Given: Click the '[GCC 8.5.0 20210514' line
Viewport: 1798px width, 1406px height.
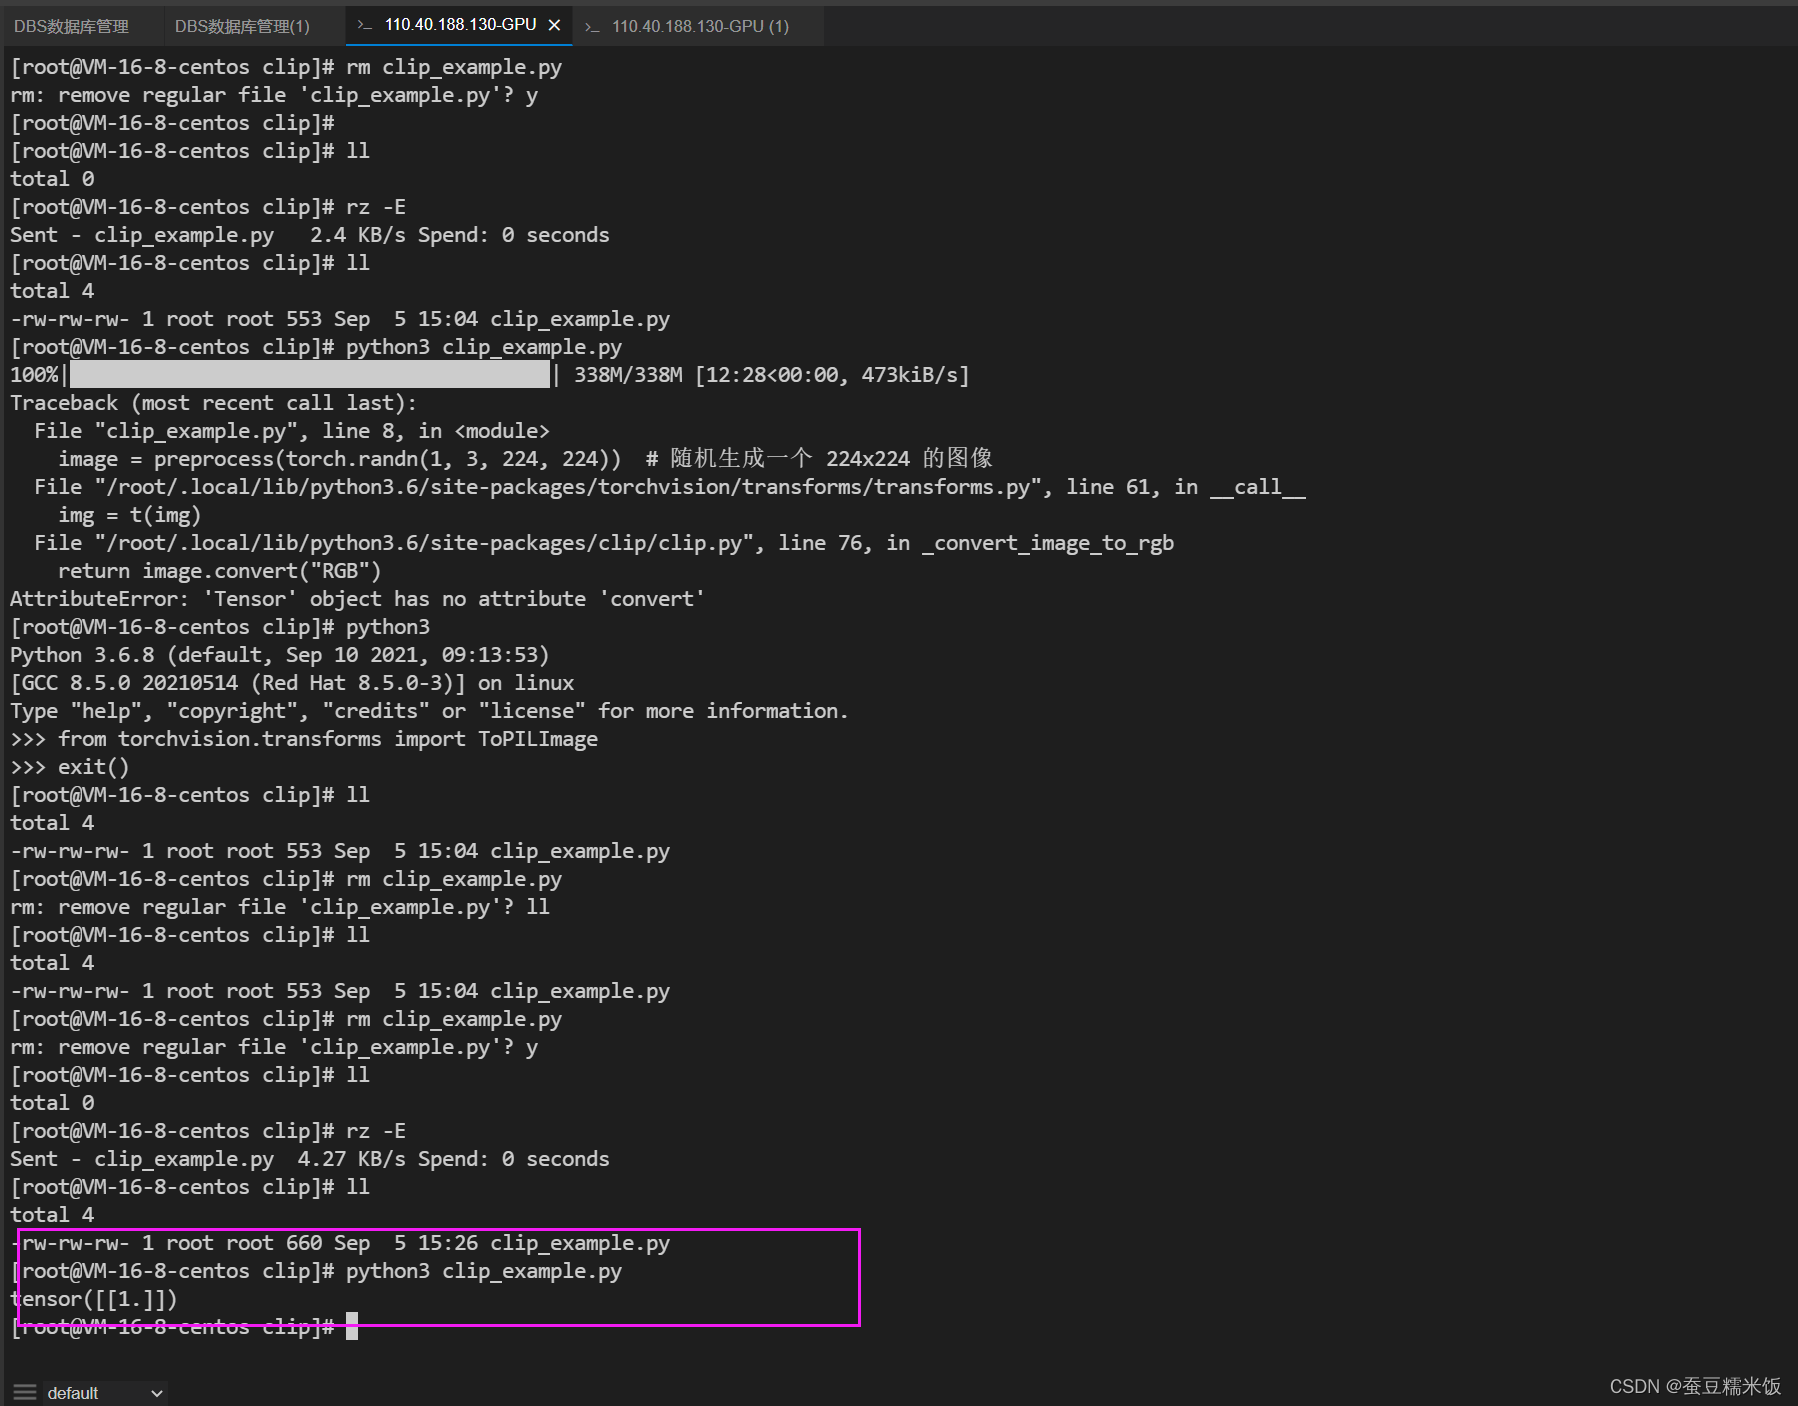Looking at the screenshot, I should 292,683.
